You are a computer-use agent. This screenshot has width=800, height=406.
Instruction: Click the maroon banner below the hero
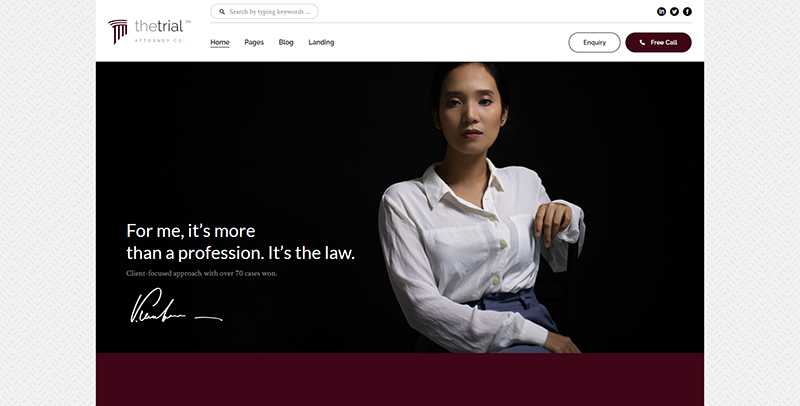point(399,379)
